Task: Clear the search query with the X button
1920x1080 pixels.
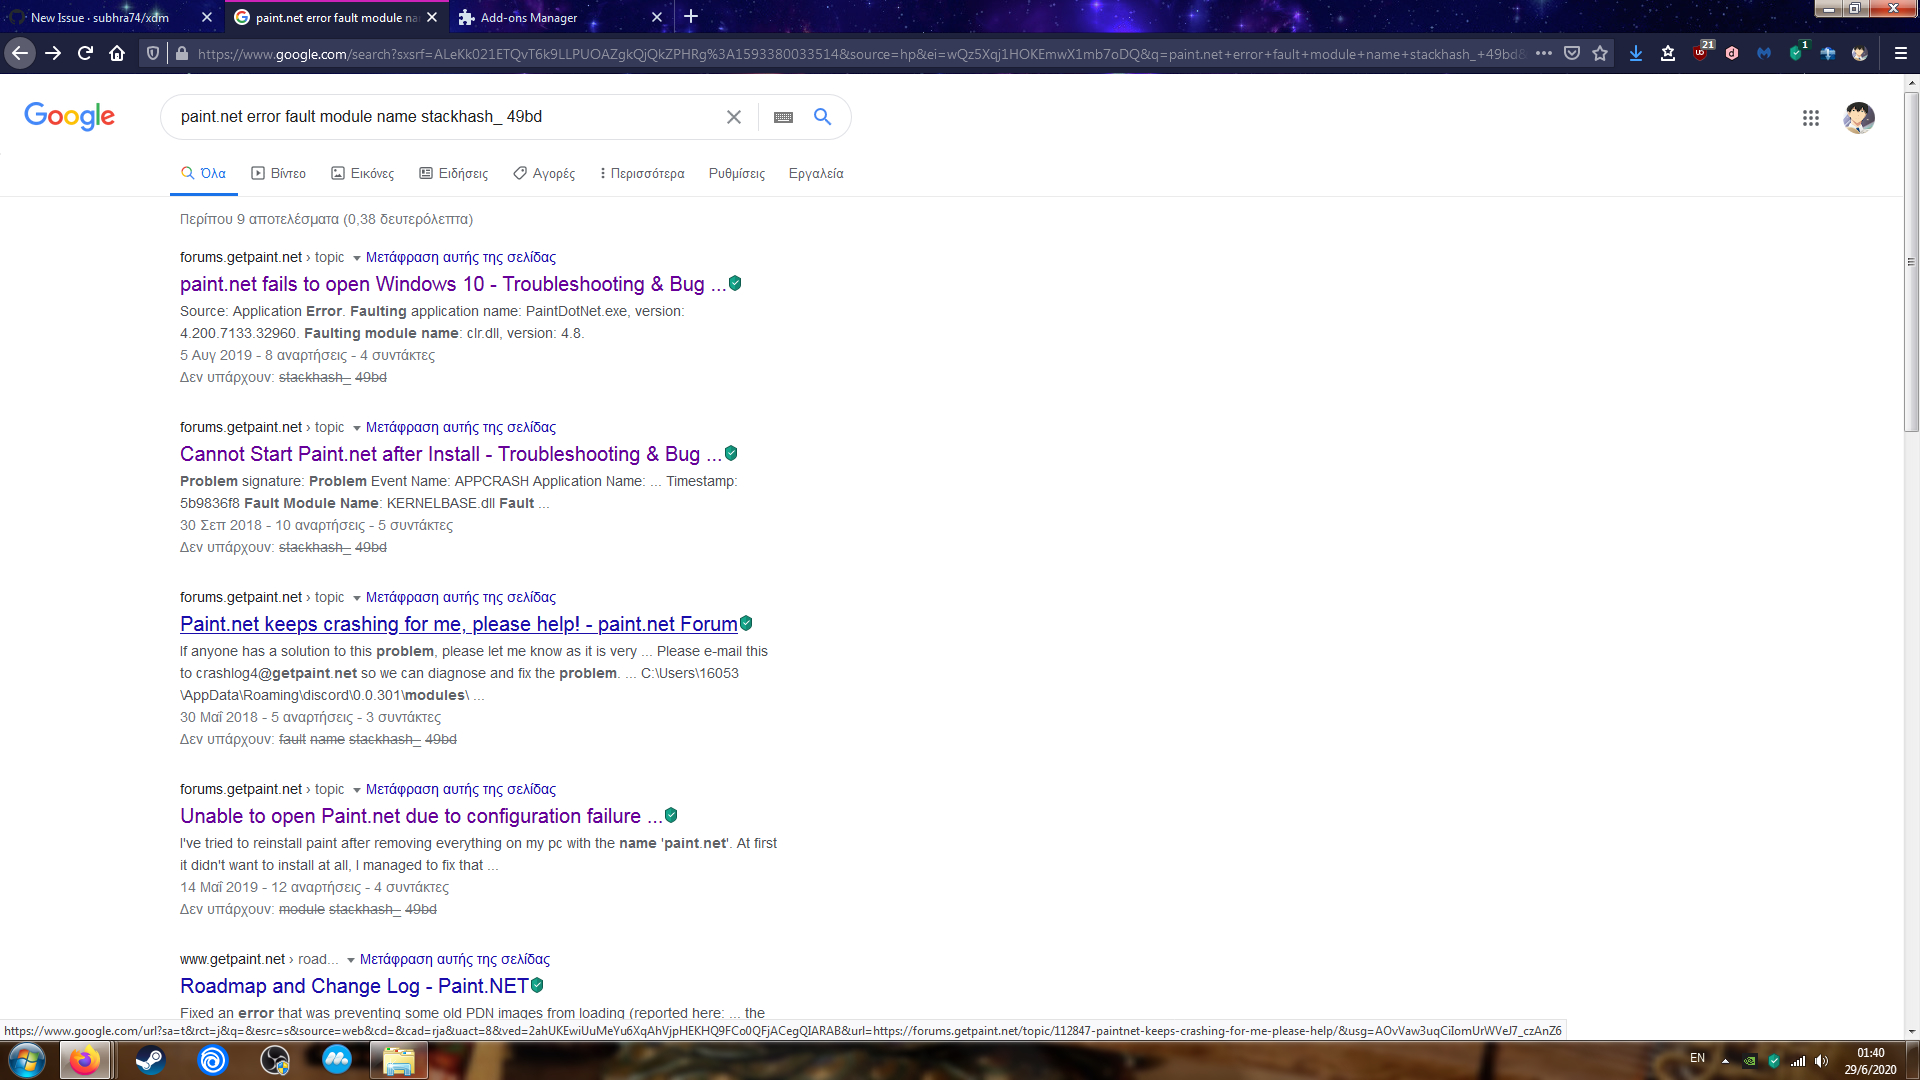Action: pos(734,117)
